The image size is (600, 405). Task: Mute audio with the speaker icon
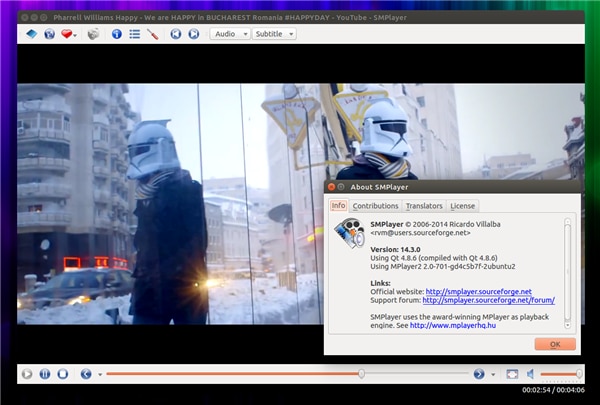point(530,374)
